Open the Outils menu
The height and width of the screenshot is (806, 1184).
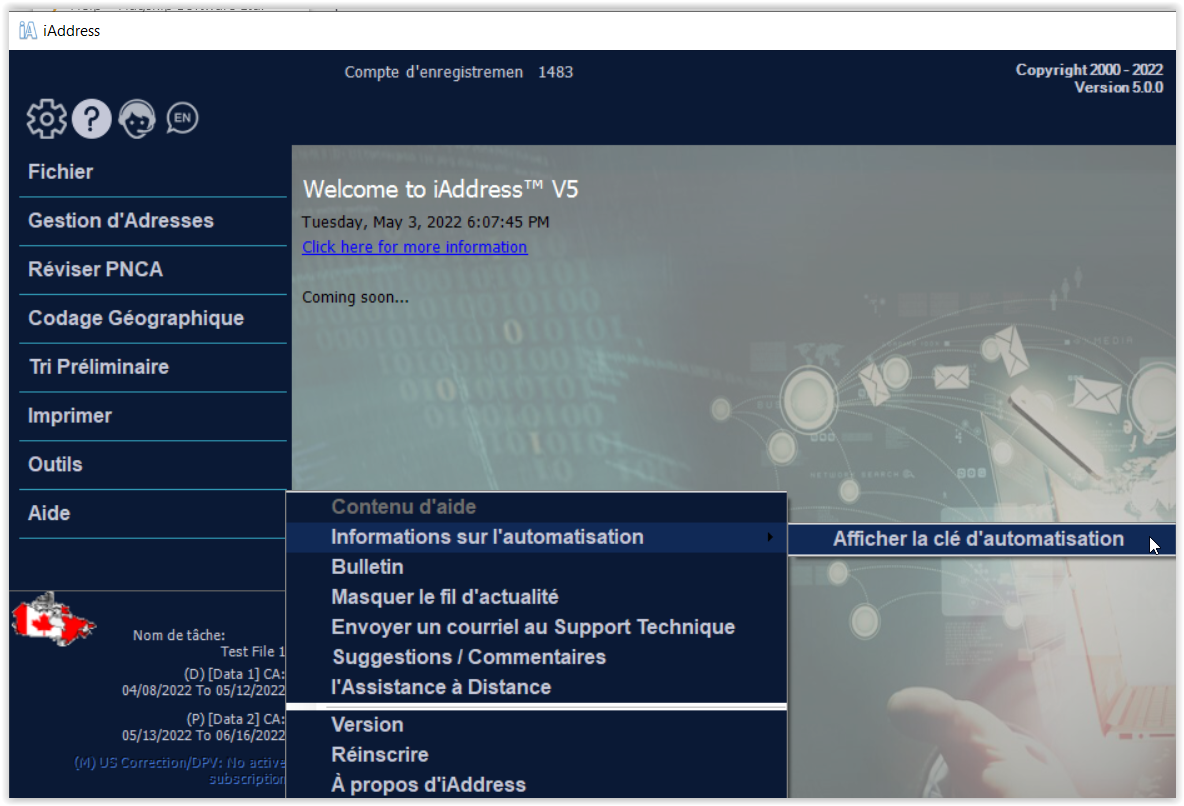click(153, 465)
